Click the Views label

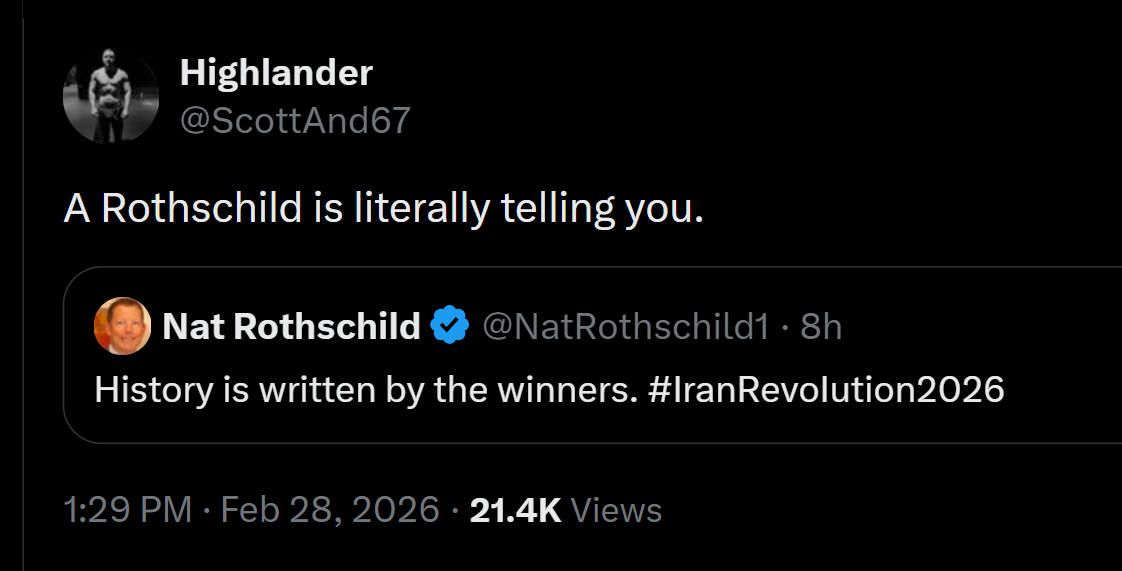click(616, 510)
